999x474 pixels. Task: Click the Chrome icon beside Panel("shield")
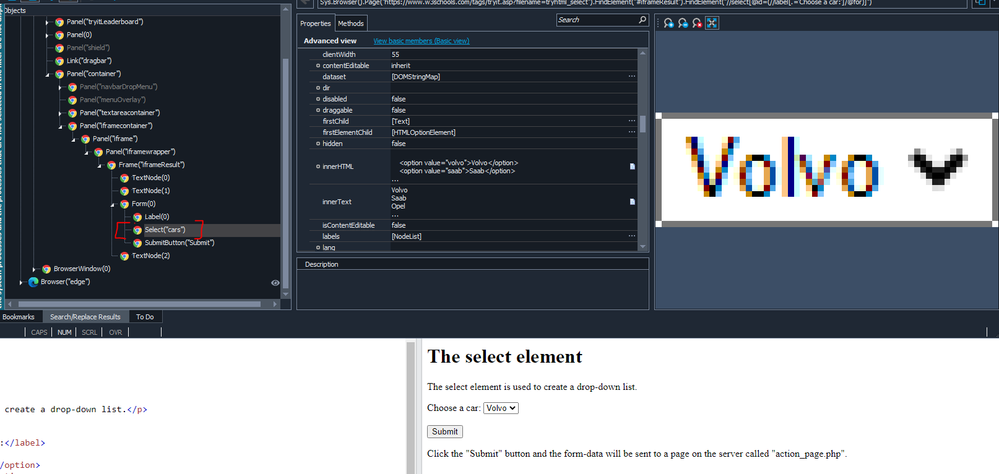coord(59,48)
